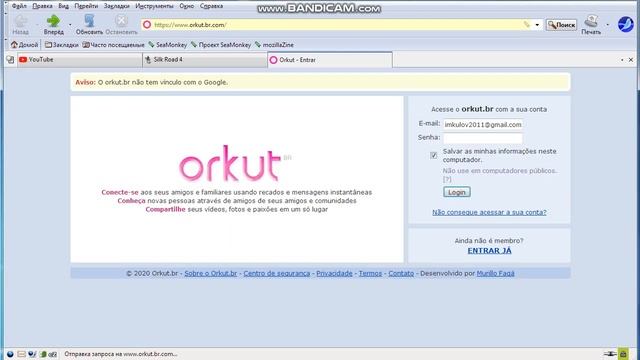Click the Печать (Print) printer icon

(x=591, y=21)
